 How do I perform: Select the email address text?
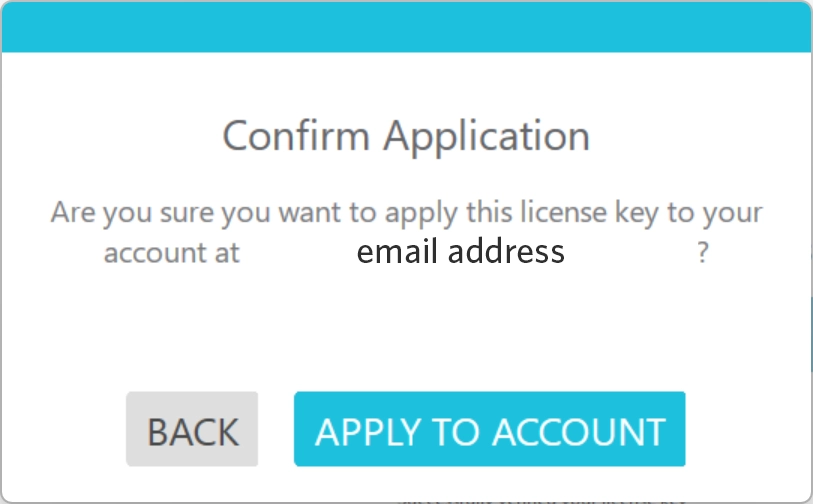460,251
